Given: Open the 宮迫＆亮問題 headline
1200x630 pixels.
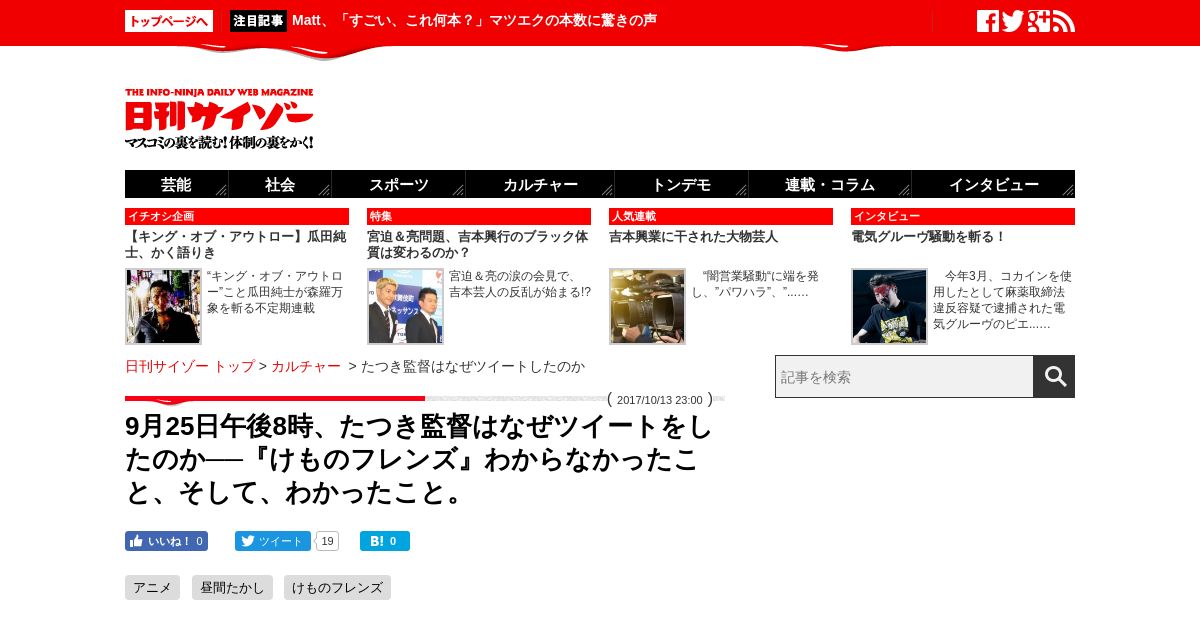Looking at the screenshot, I should [x=478, y=245].
